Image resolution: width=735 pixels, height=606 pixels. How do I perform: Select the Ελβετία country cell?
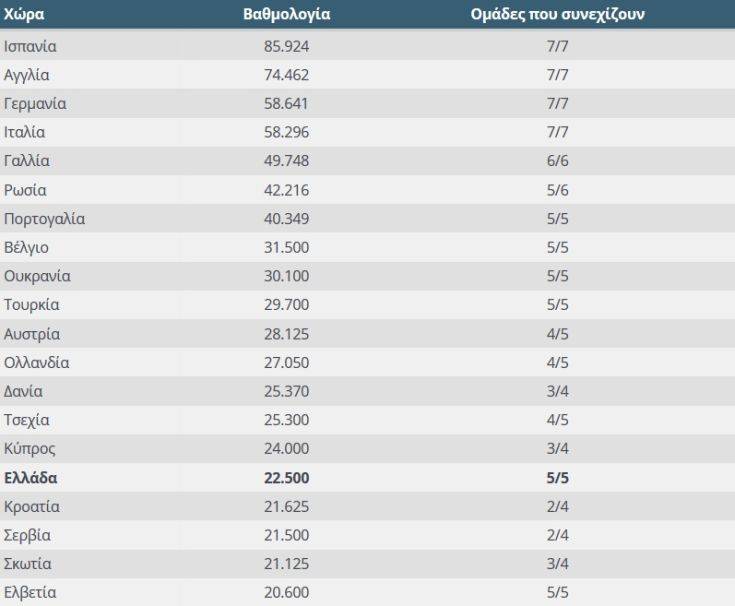coord(30,592)
